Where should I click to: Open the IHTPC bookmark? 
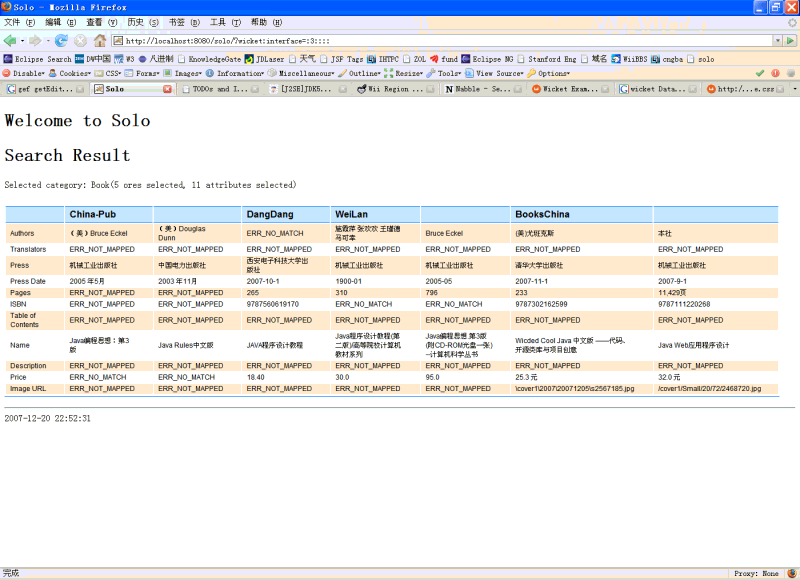coord(383,59)
